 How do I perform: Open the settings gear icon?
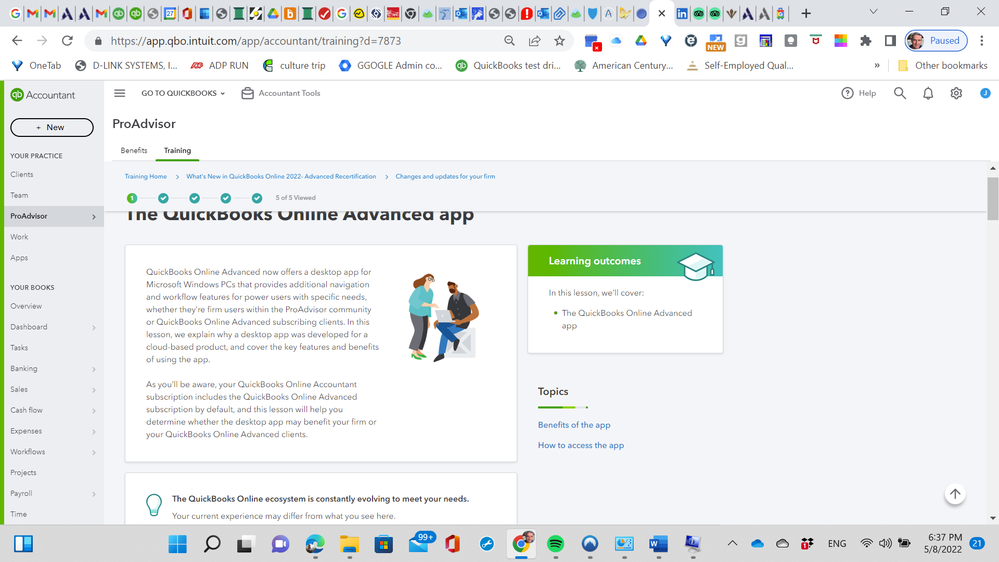956,93
